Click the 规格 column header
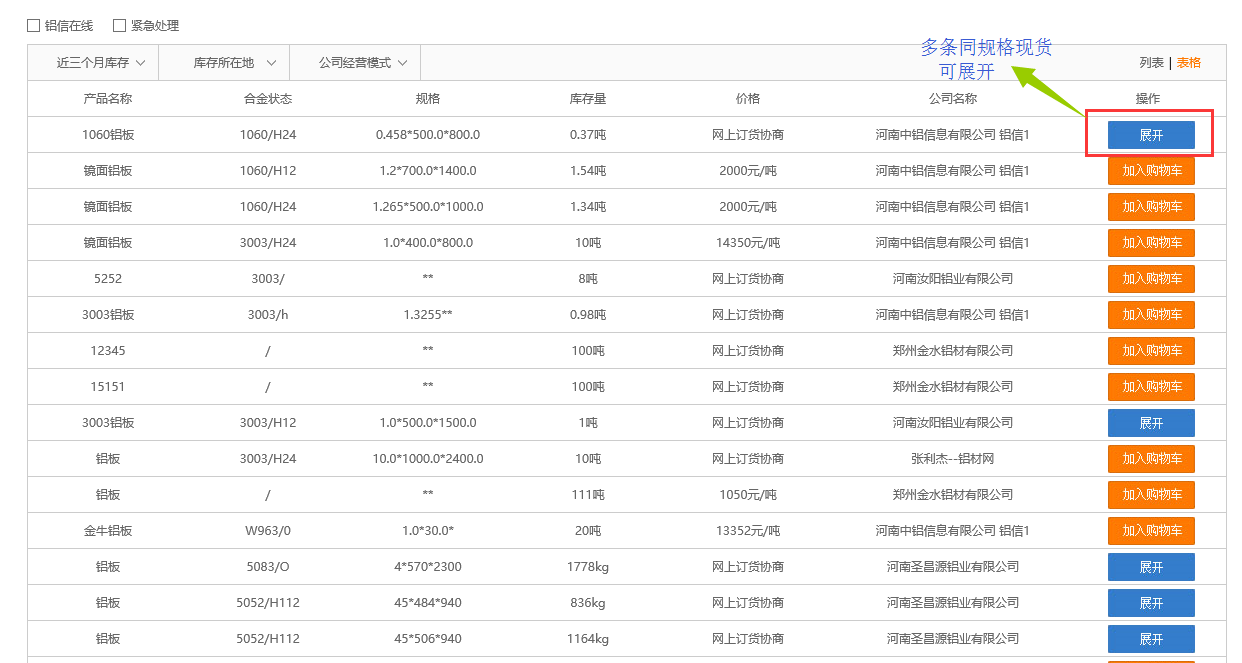The height and width of the screenshot is (663, 1242). (428, 99)
